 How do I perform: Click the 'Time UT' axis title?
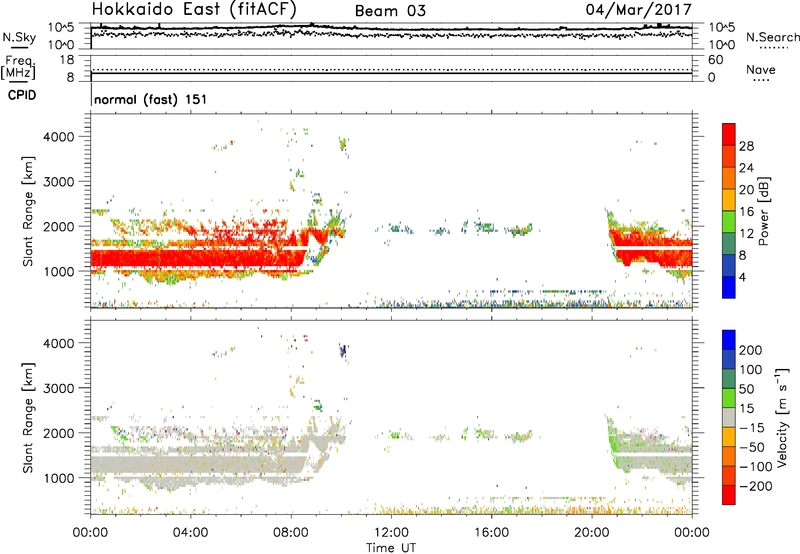tap(391, 548)
